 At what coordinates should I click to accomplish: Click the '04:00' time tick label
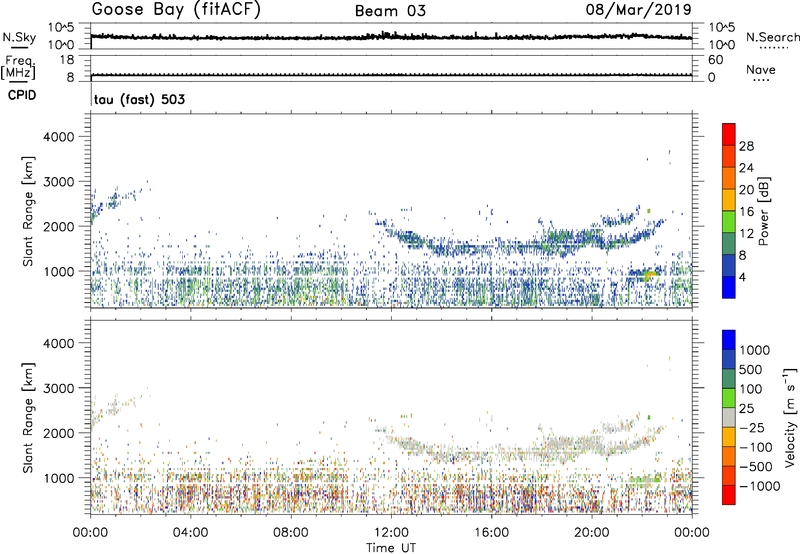click(x=190, y=533)
